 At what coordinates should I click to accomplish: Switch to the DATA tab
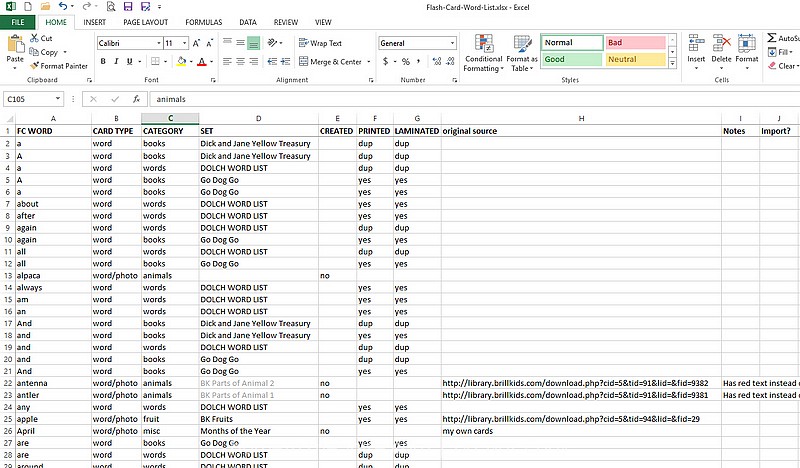[x=248, y=22]
